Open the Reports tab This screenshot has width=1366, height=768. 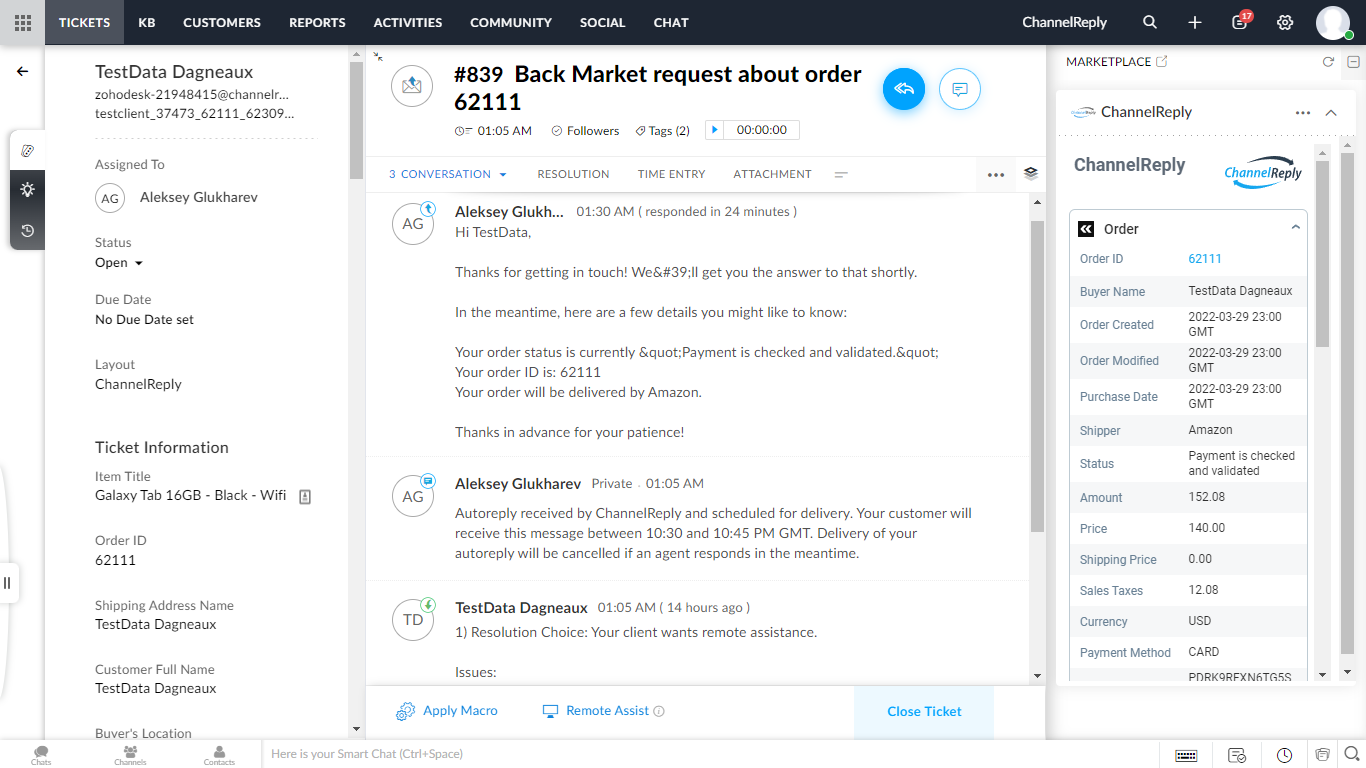point(317,22)
